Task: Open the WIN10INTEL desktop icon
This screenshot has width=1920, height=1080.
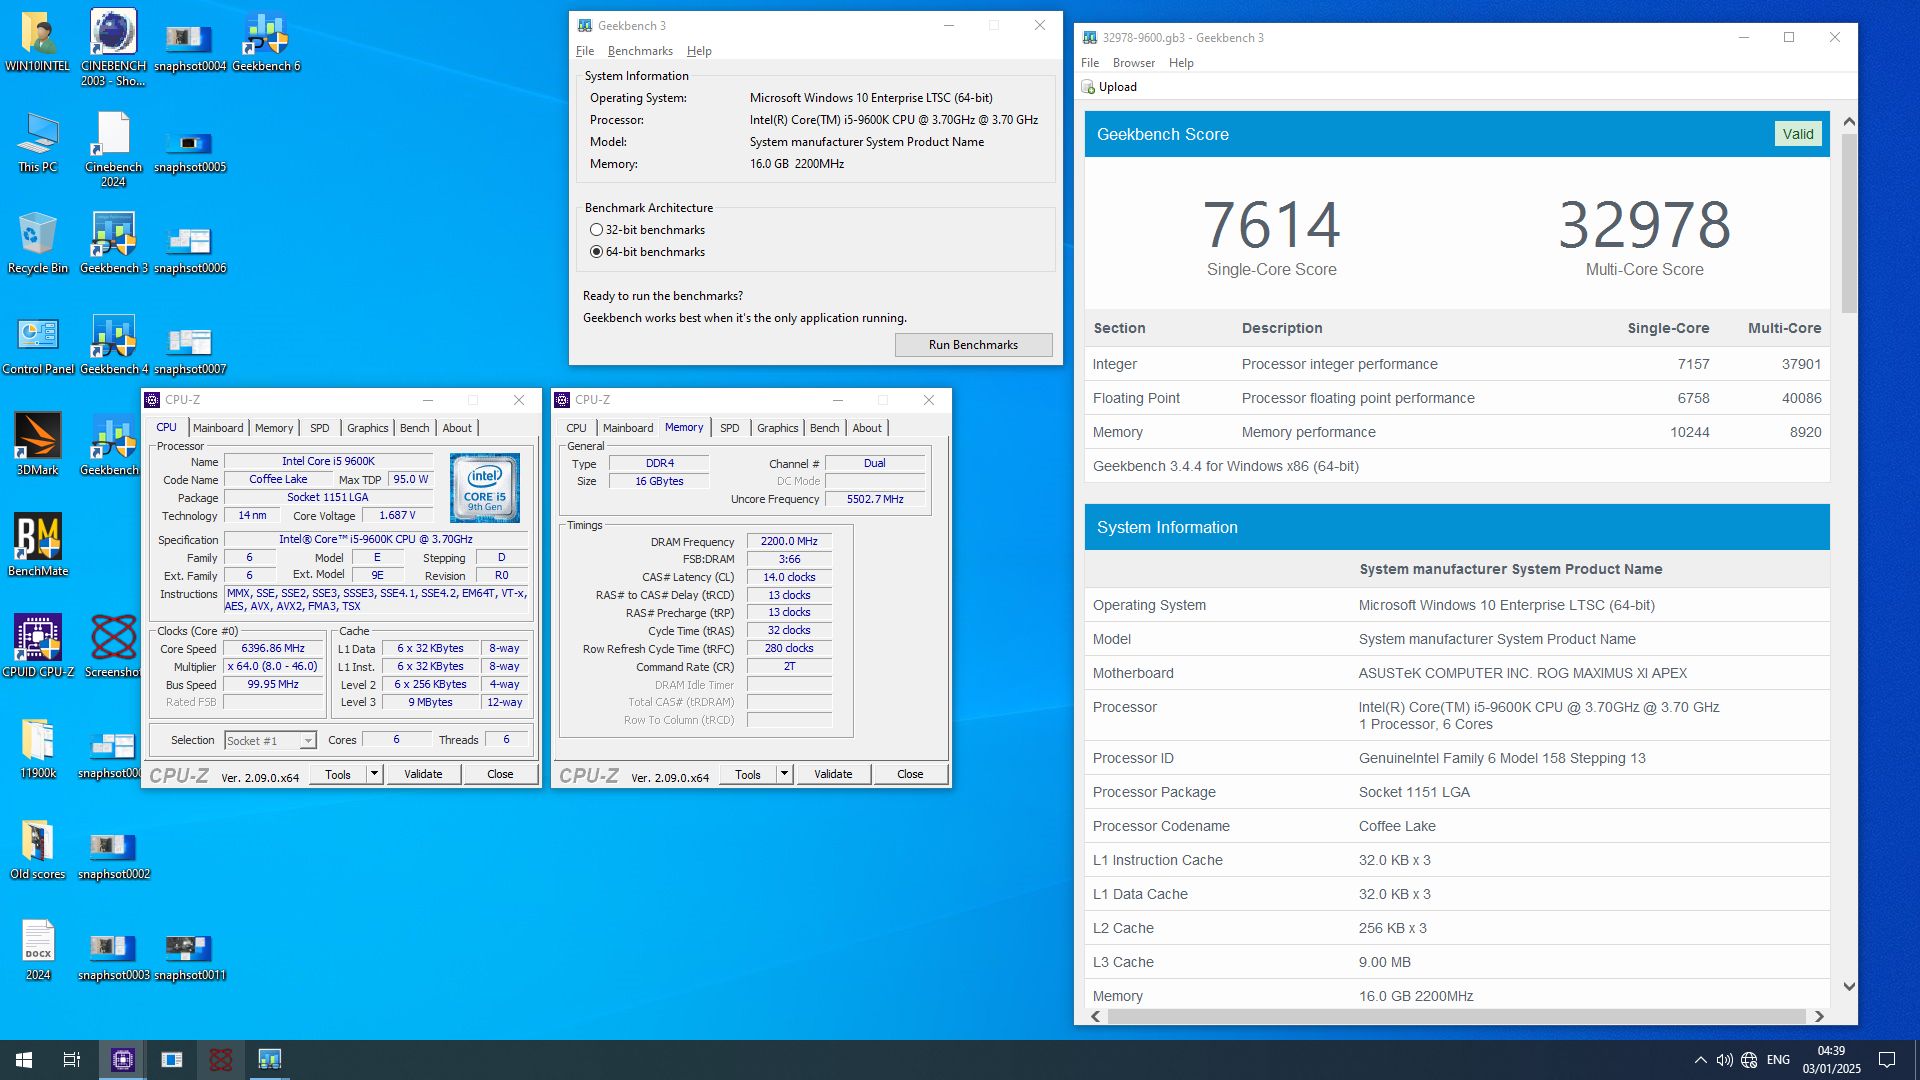Action: click(x=38, y=40)
